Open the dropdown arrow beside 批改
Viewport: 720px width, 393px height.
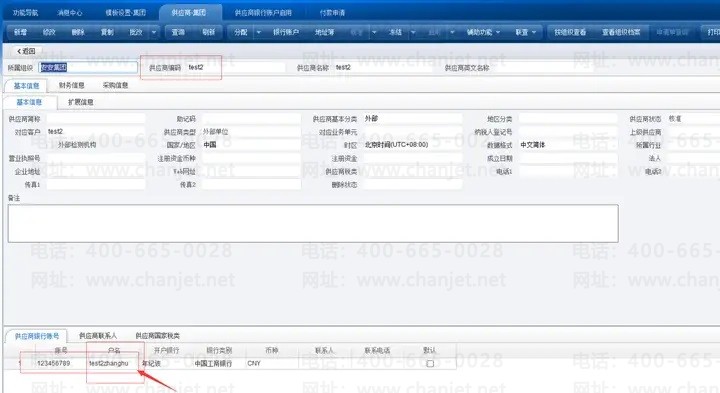(154, 32)
